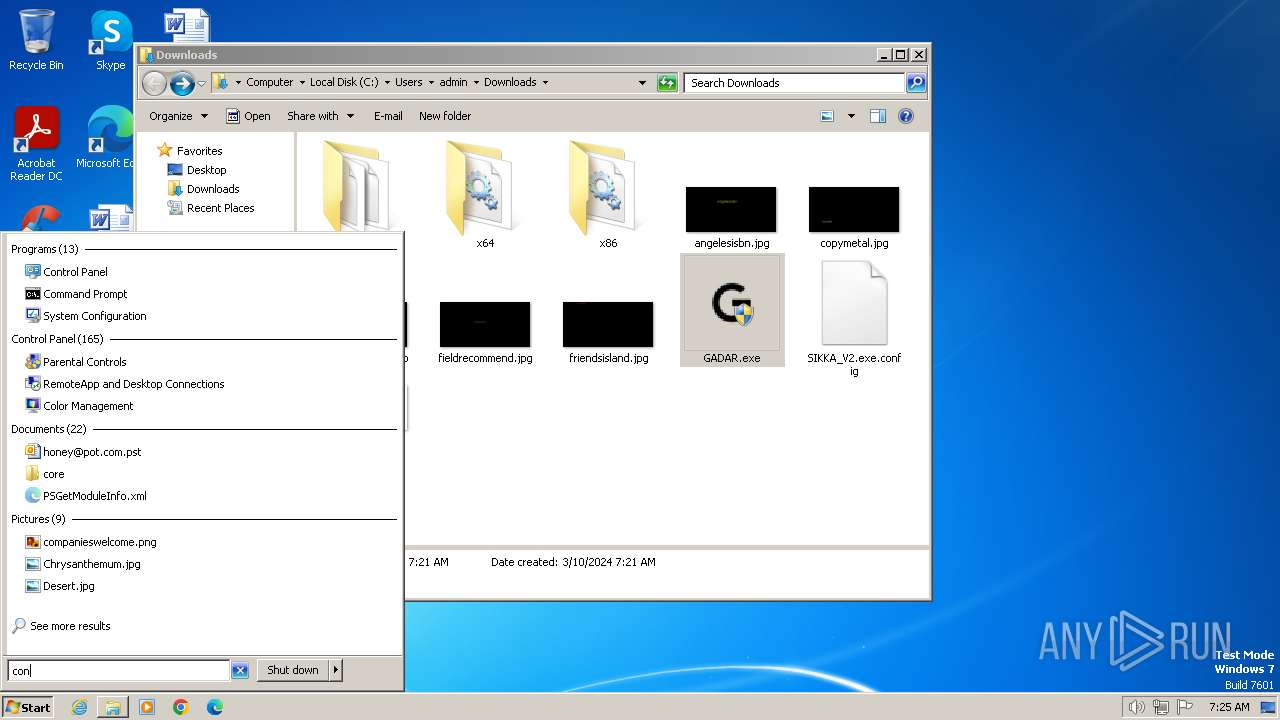Click See more results link

coord(61,626)
